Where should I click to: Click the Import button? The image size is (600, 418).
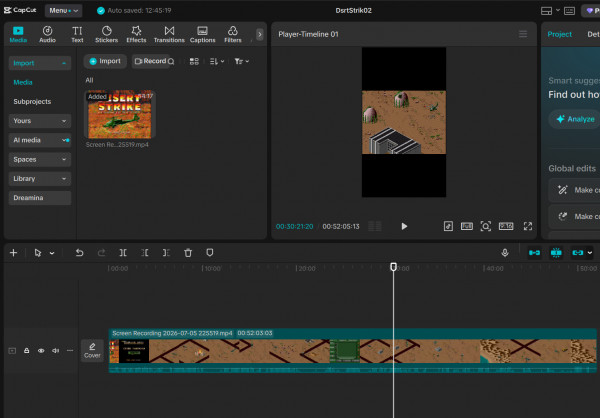(x=105, y=61)
